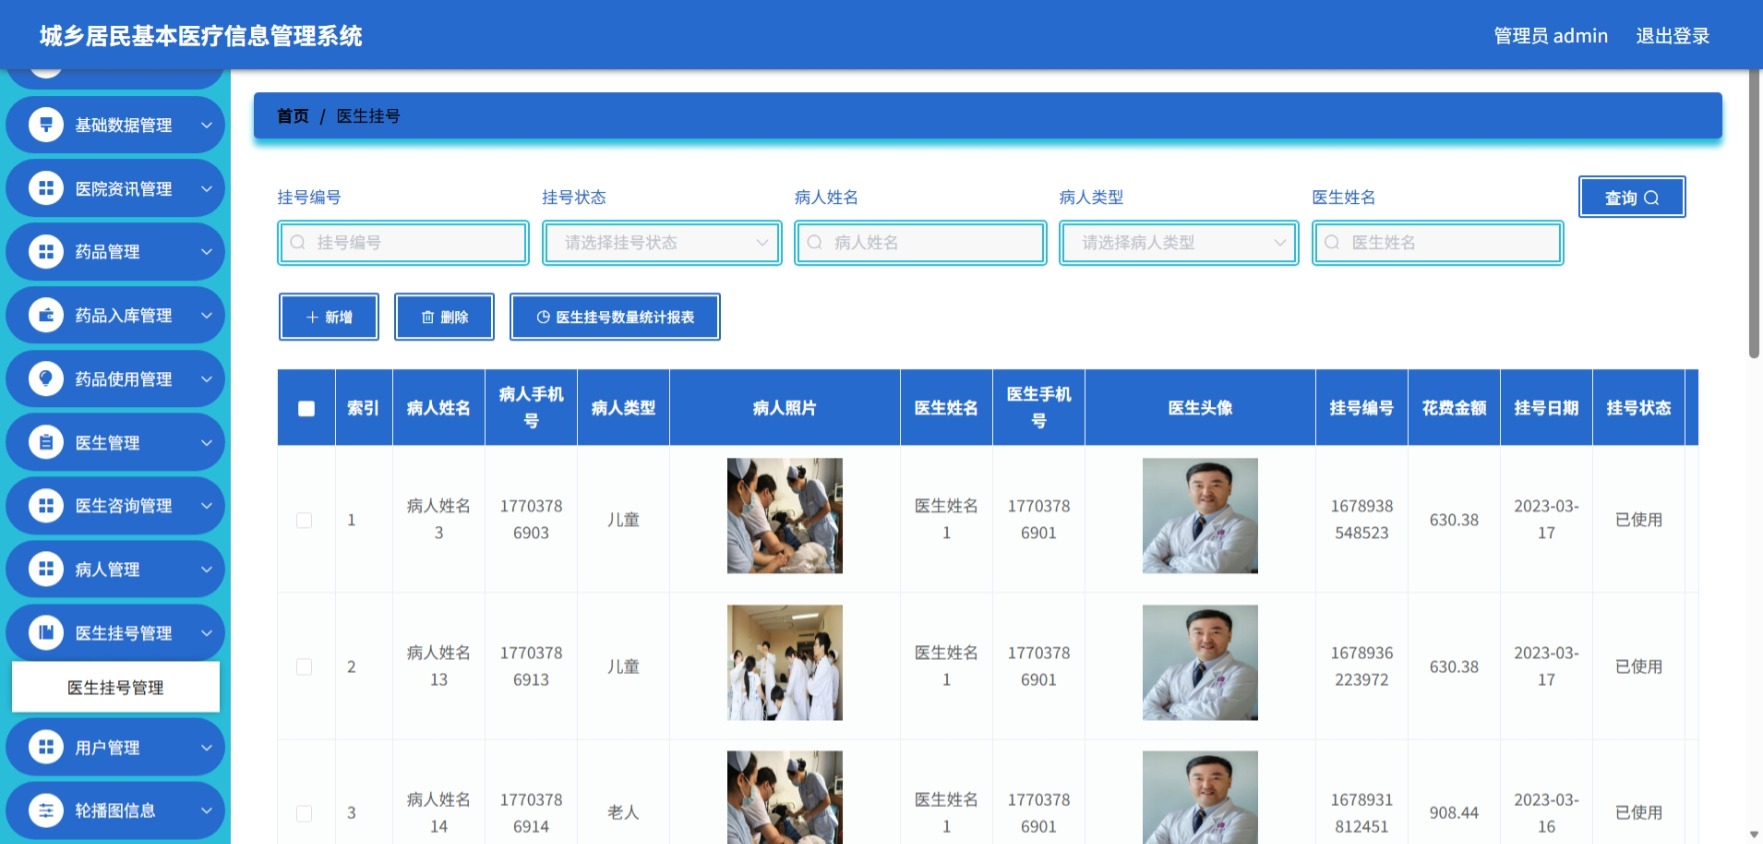Expand 医生咨询管理 menu chevron
This screenshot has width=1763, height=844.
click(x=206, y=505)
